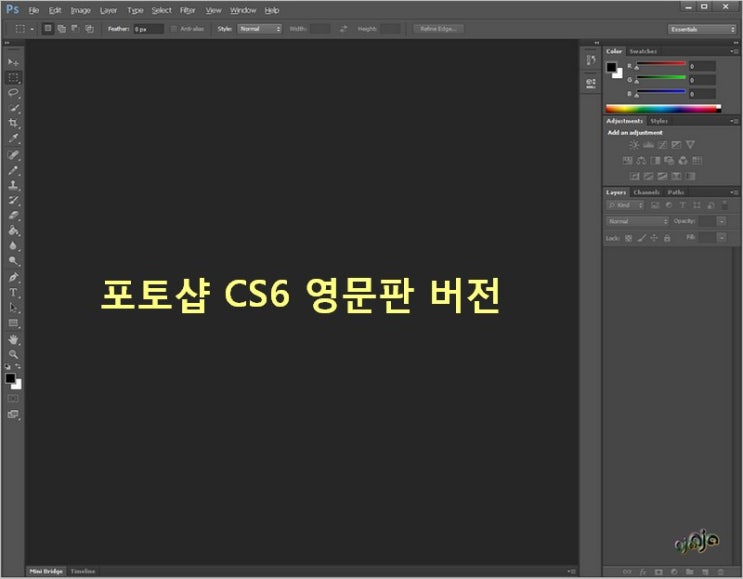Select the Brush tool

coord(13,171)
